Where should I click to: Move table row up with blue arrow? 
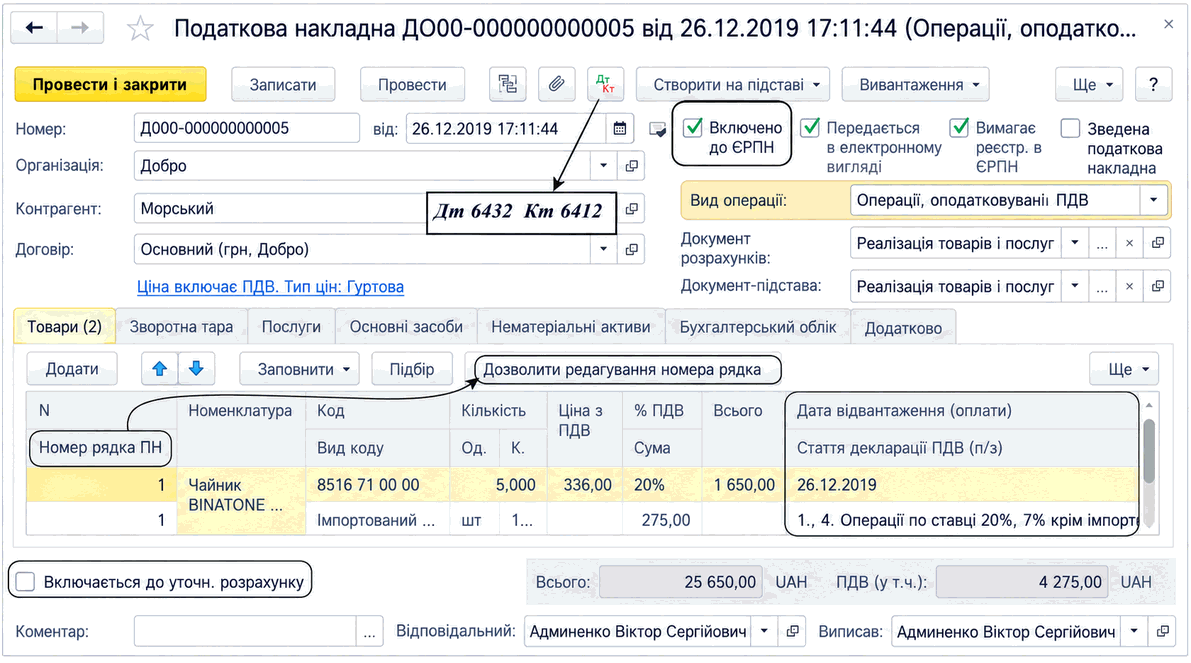point(160,369)
